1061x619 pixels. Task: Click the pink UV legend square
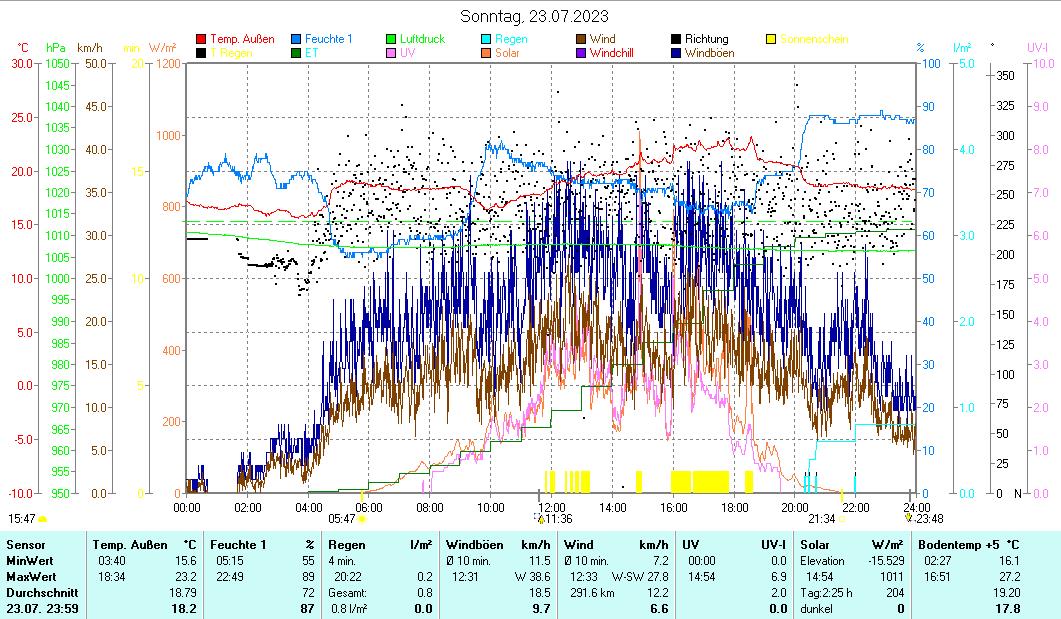tap(392, 53)
